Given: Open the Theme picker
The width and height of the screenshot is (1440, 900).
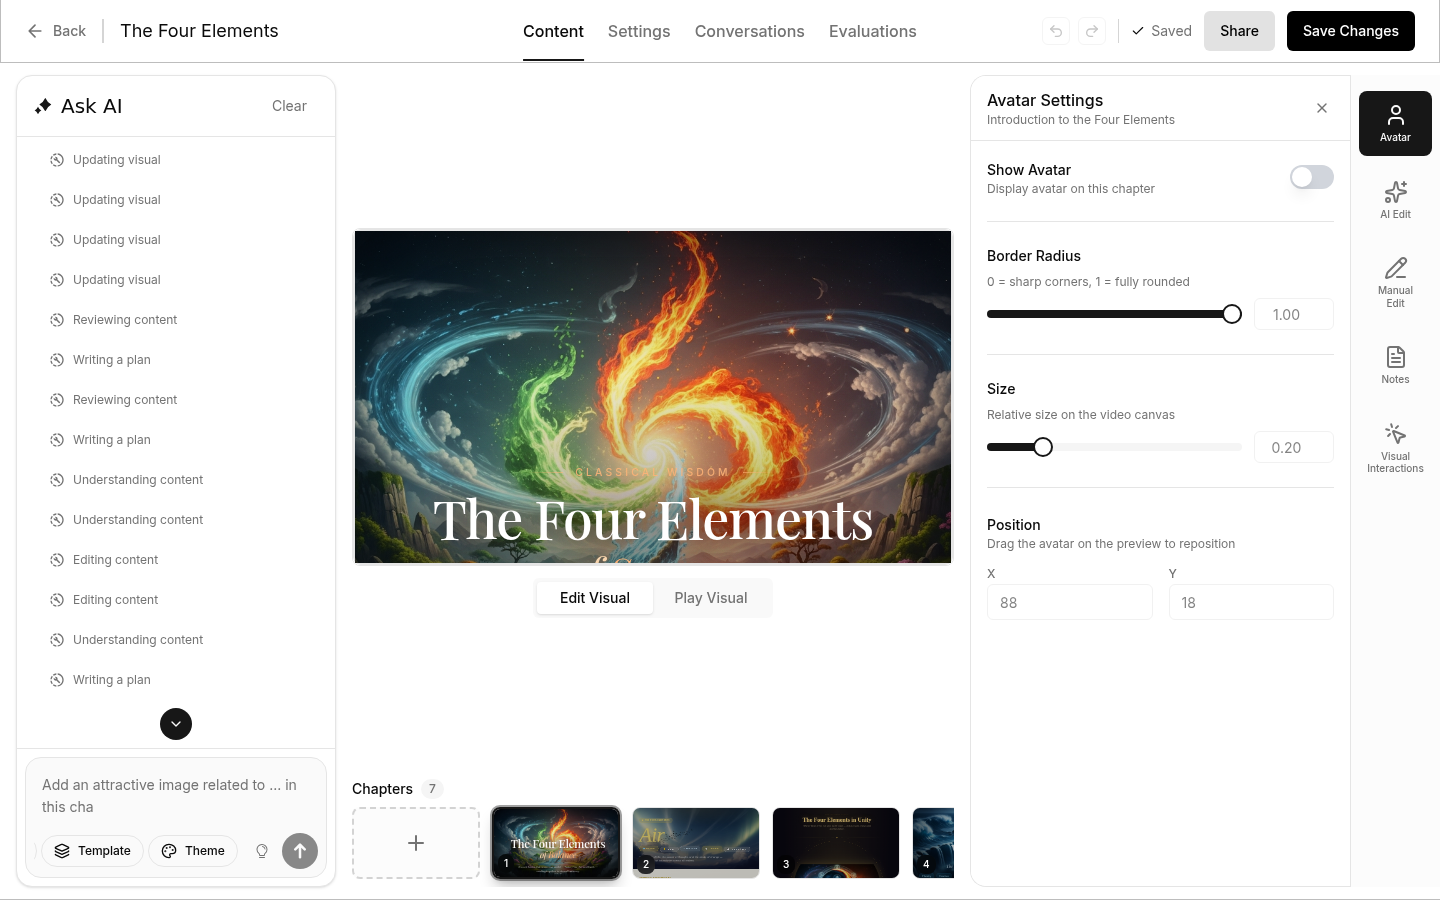Looking at the screenshot, I should point(193,851).
